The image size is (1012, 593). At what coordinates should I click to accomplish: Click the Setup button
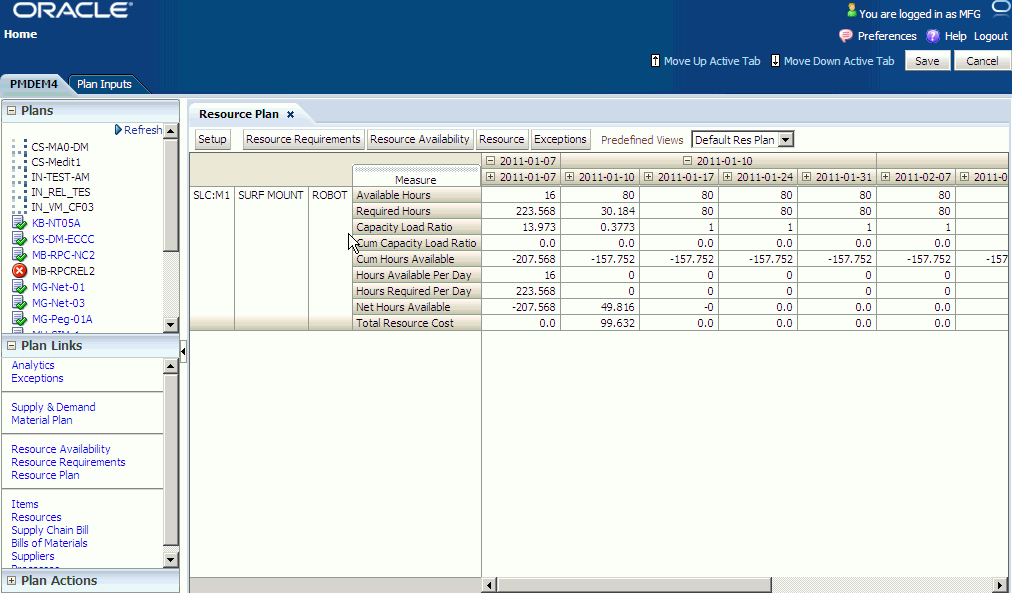tap(212, 139)
